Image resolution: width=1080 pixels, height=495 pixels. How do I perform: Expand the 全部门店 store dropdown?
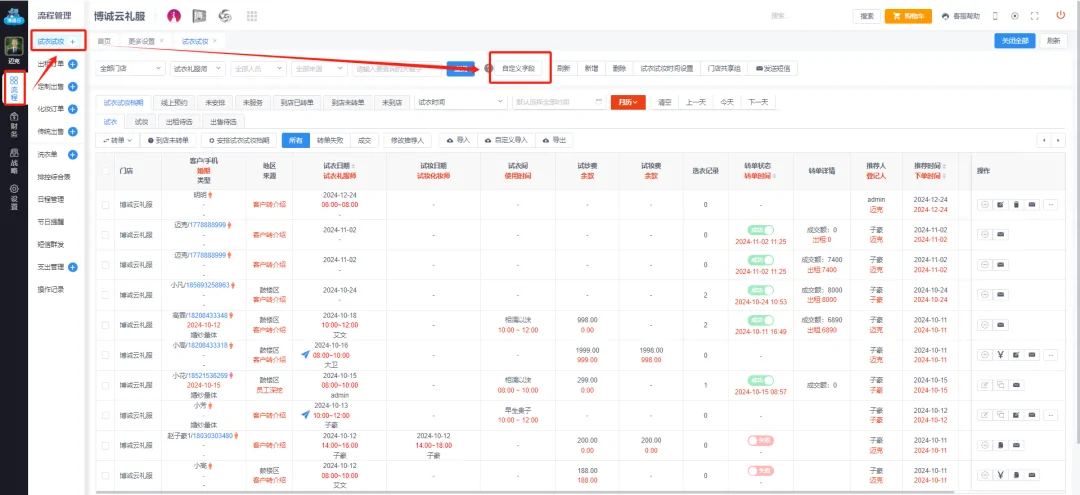tap(131, 69)
